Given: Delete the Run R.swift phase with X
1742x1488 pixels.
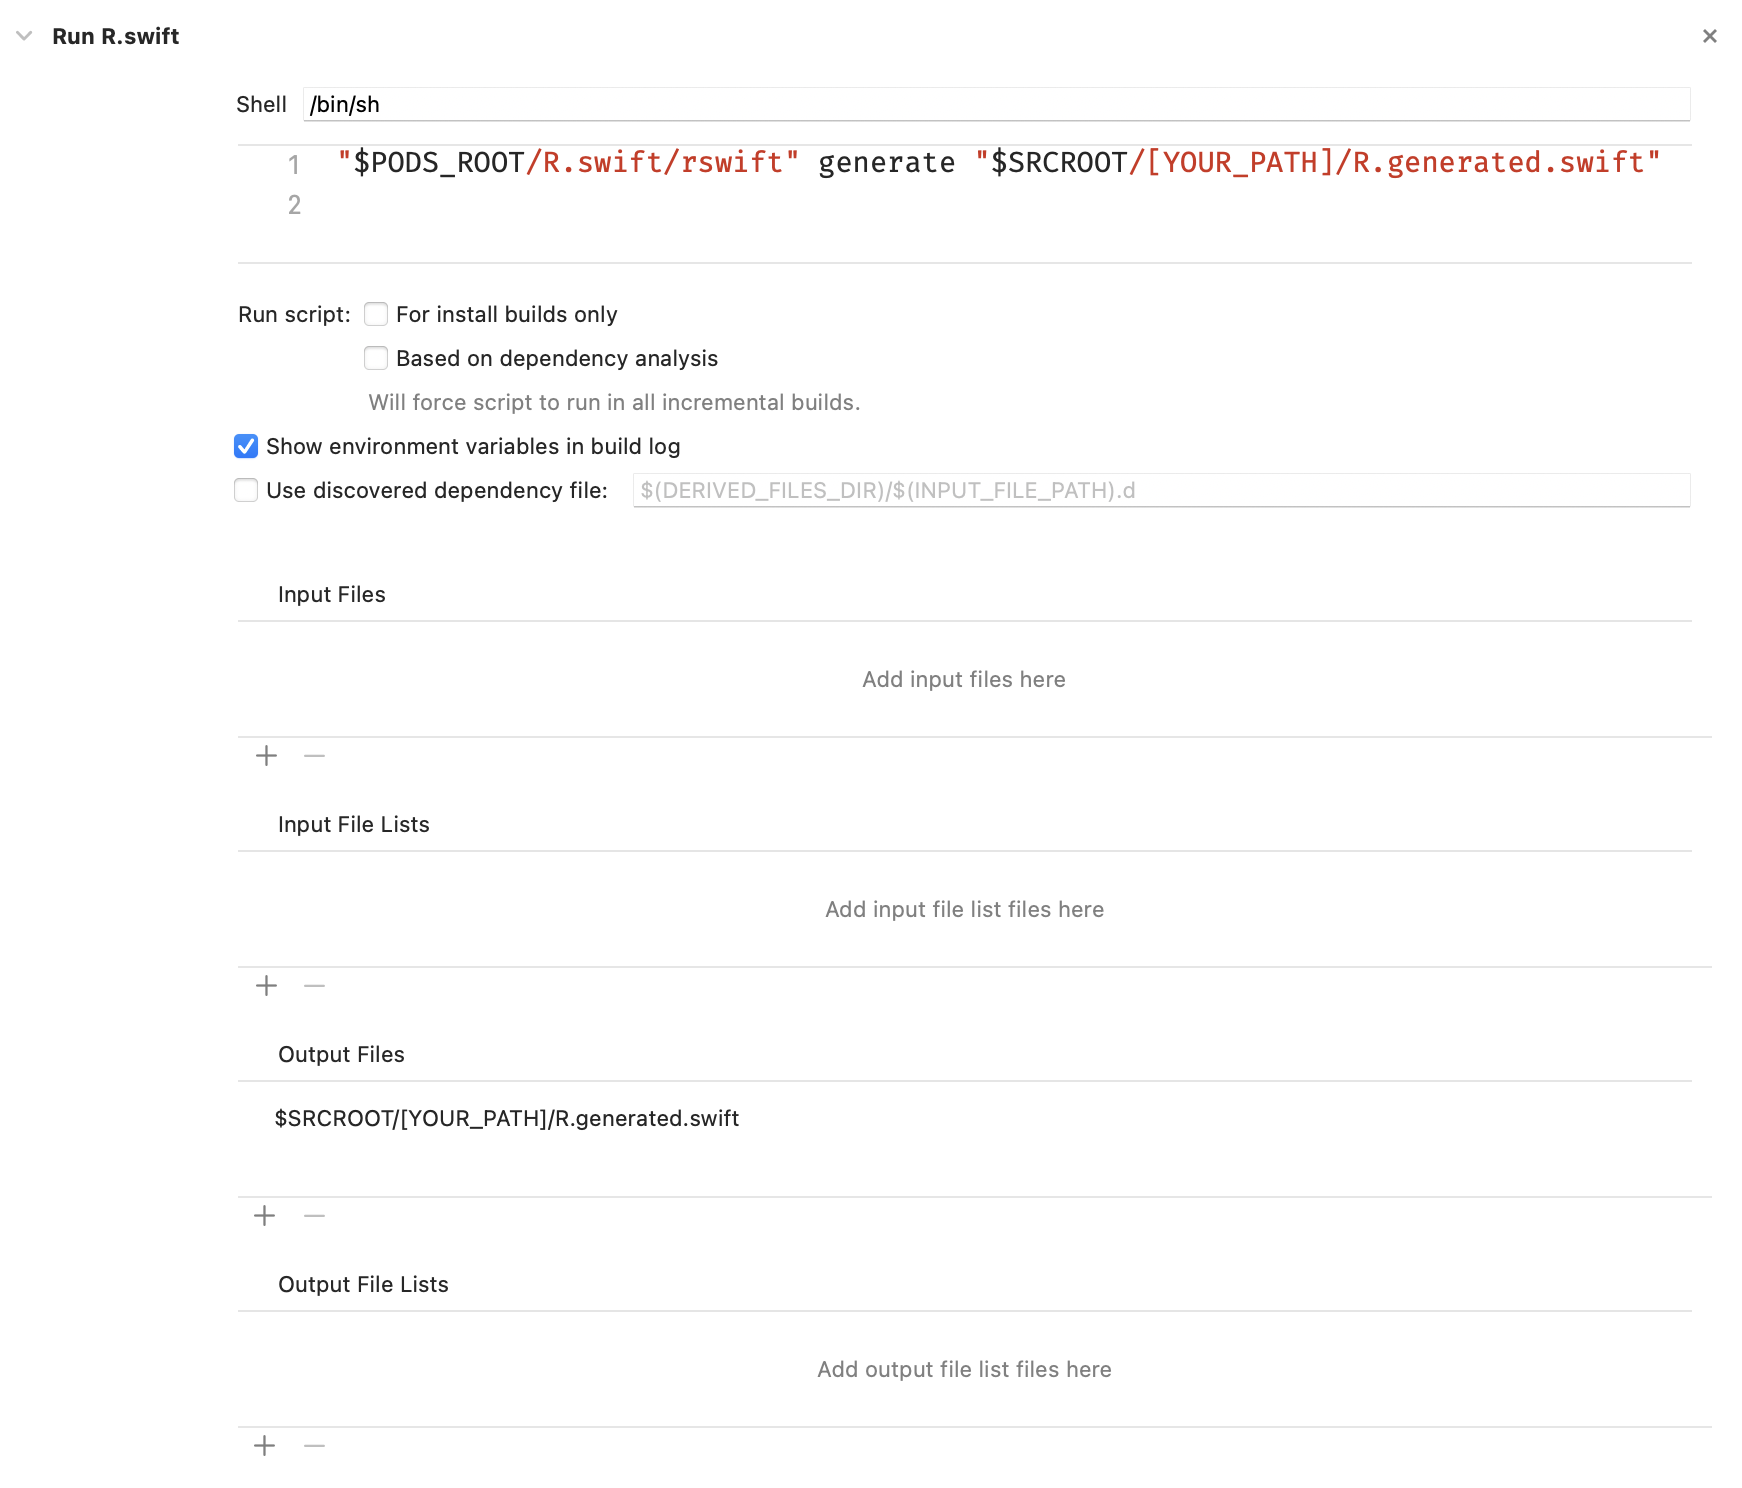Looking at the screenshot, I should pos(1709,36).
